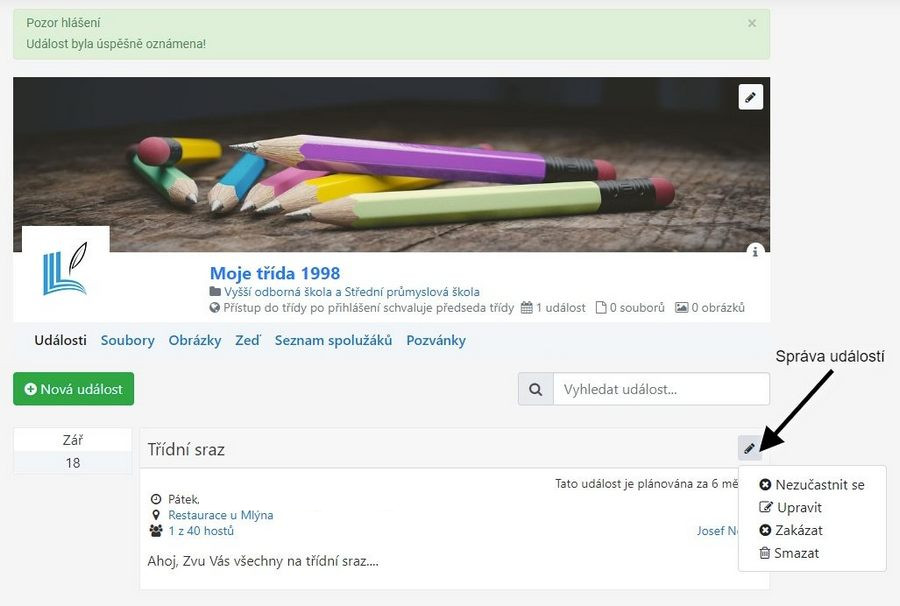Open the Moje třída 1998 title link
Screen dimensions: 900x606
click(274, 273)
